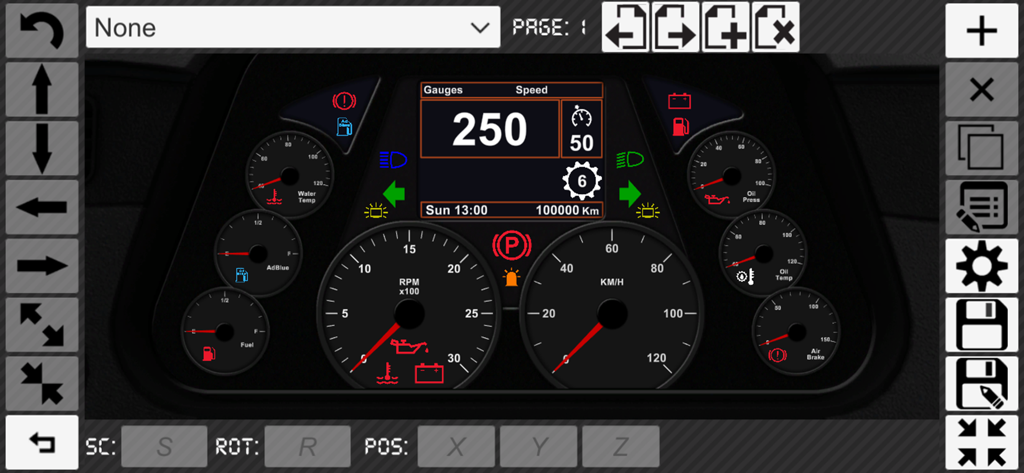Click the position Y input field
This screenshot has height=473, width=1024.
tap(539, 447)
